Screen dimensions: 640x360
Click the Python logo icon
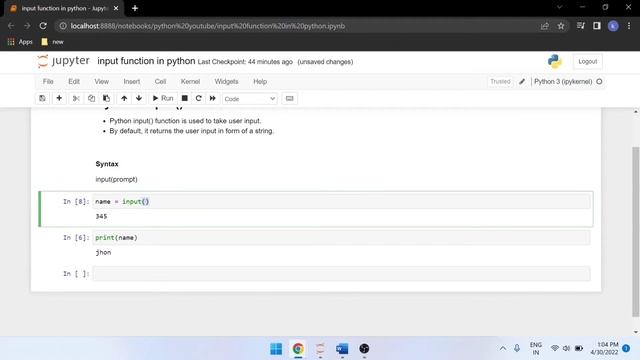click(x=555, y=61)
